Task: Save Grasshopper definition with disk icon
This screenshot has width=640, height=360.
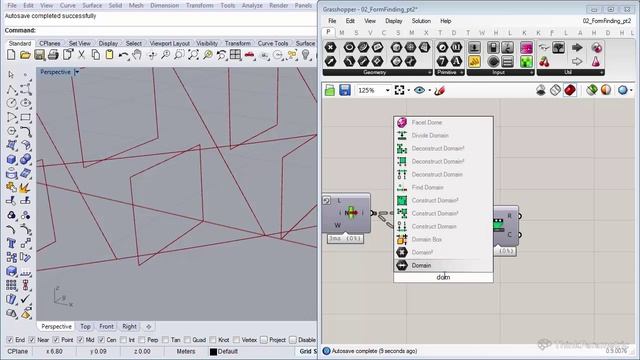Action: pyautogui.click(x=345, y=90)
